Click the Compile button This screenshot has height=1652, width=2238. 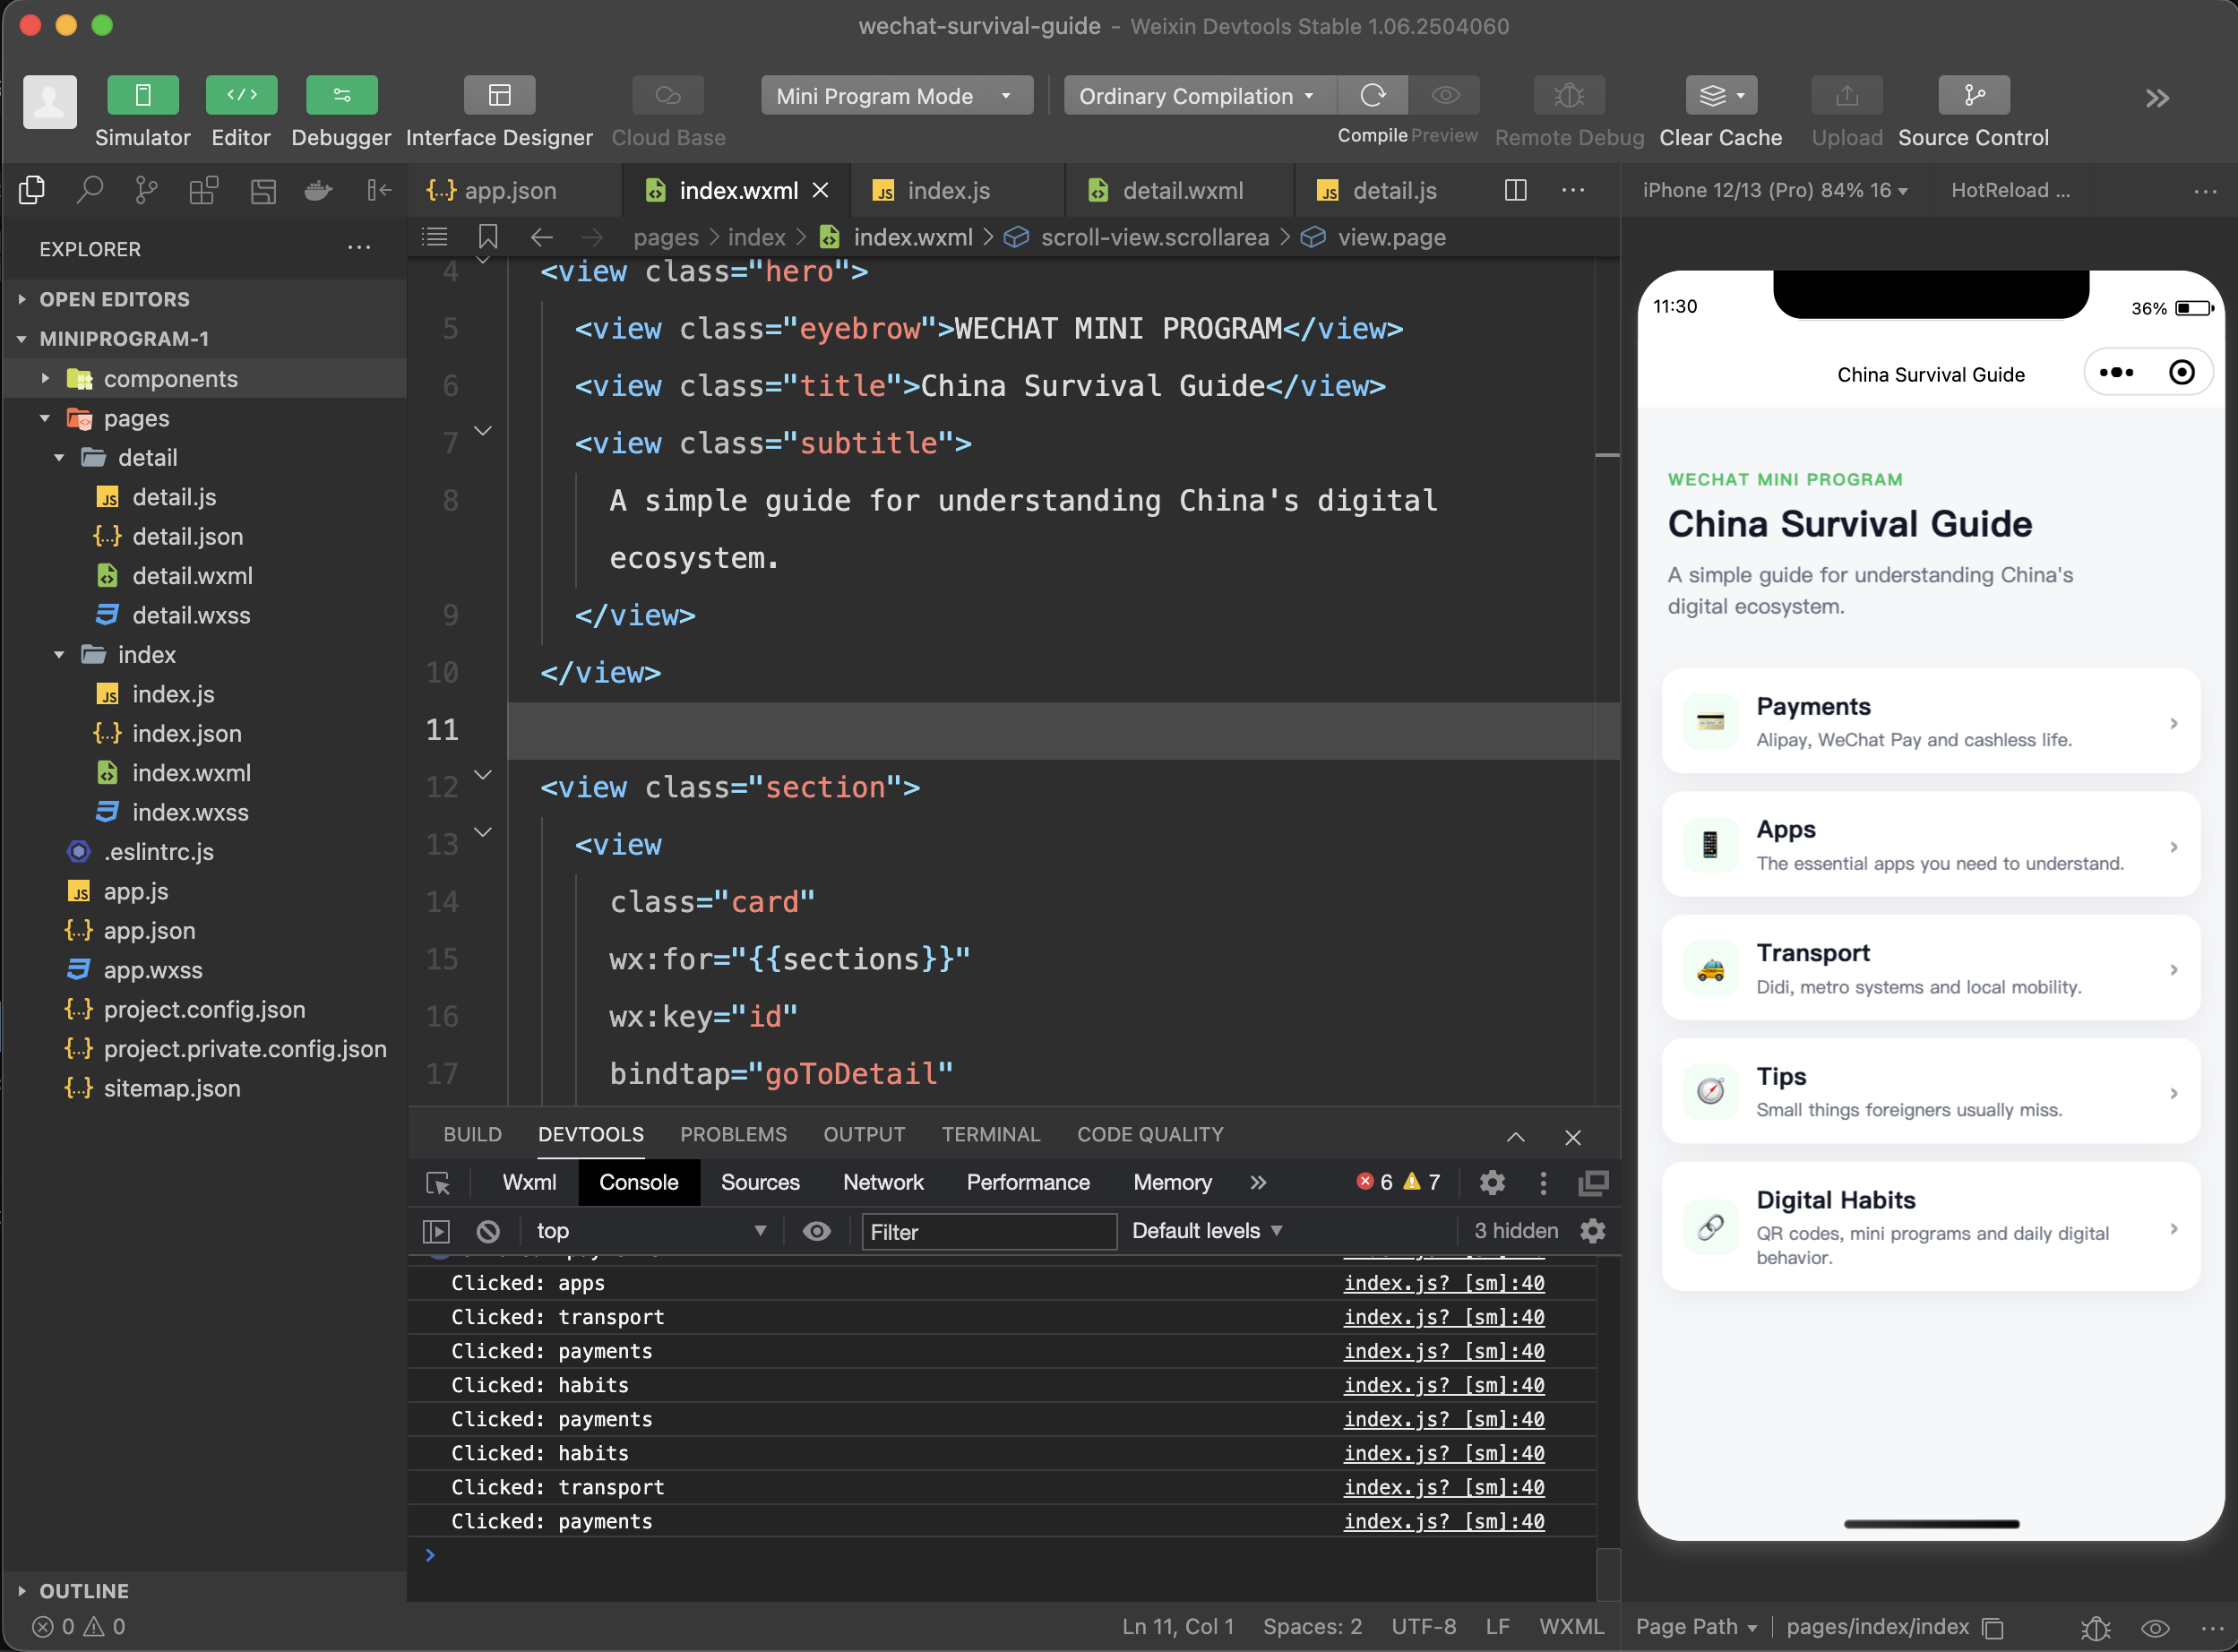click(x=1372, y=96)
